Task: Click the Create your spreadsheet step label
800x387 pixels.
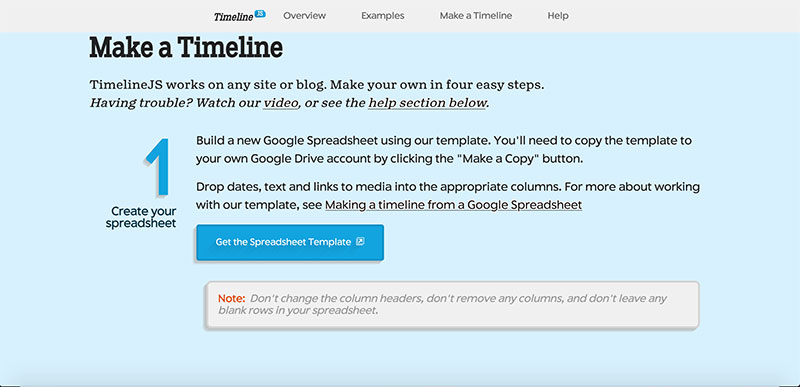Action: coord(142,217)
